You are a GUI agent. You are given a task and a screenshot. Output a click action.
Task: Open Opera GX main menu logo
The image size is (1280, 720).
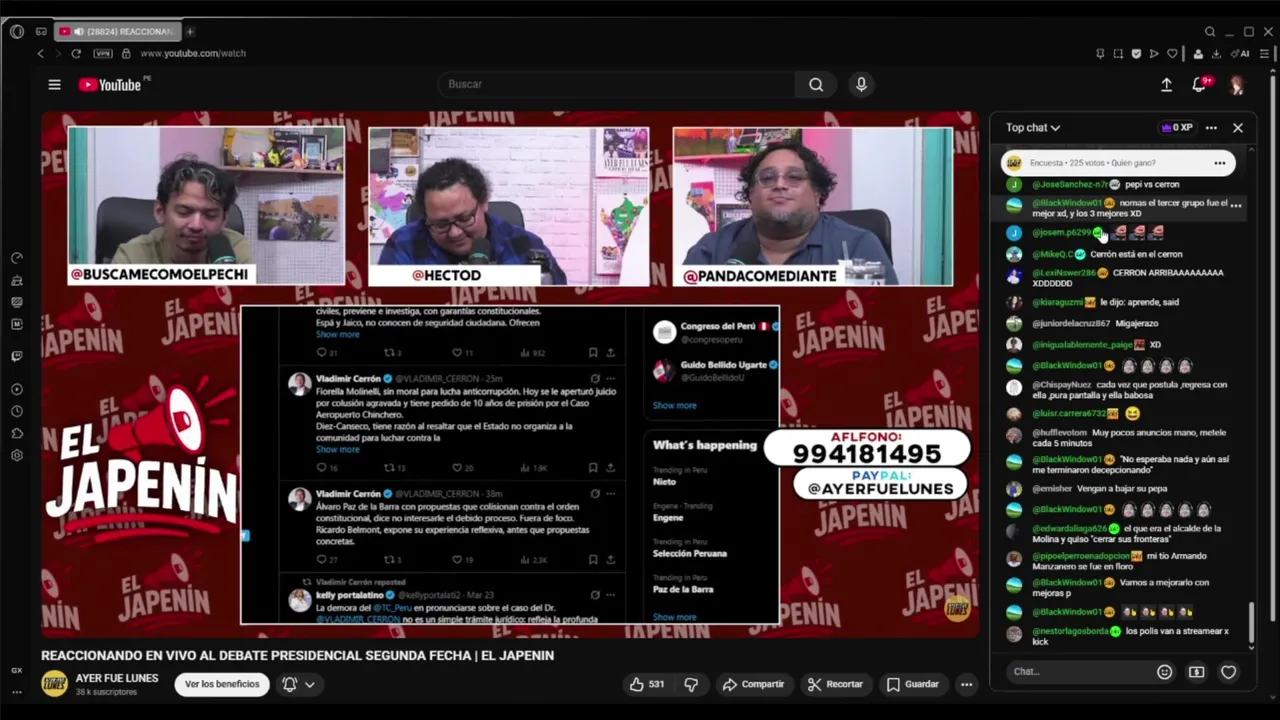coord(16,31)
